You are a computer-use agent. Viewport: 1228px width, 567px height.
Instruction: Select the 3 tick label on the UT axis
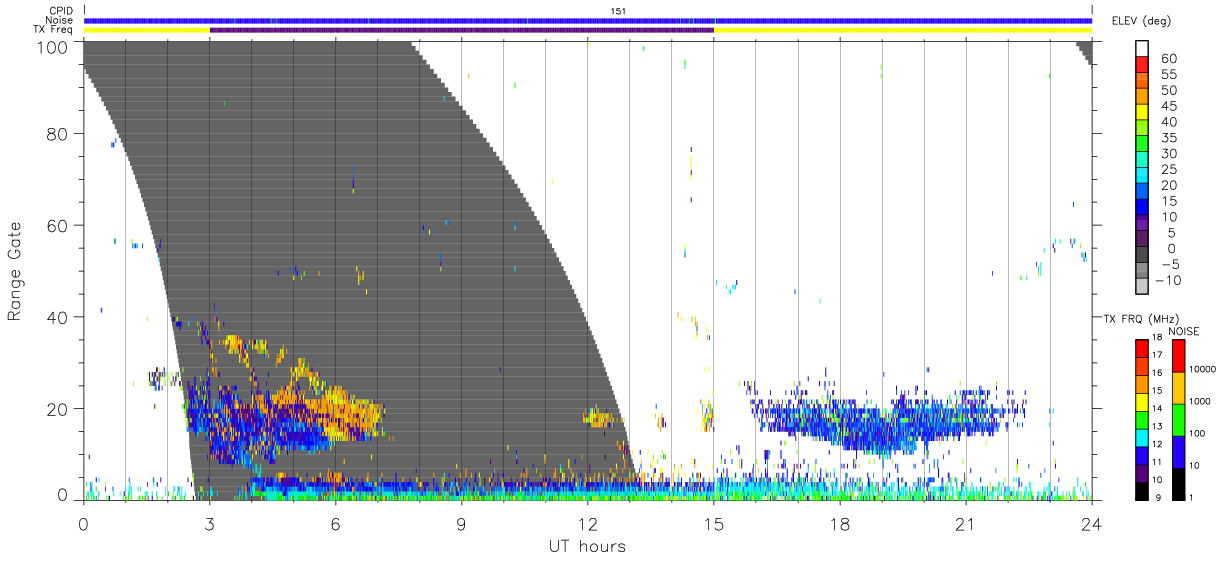tap(210, 523)
